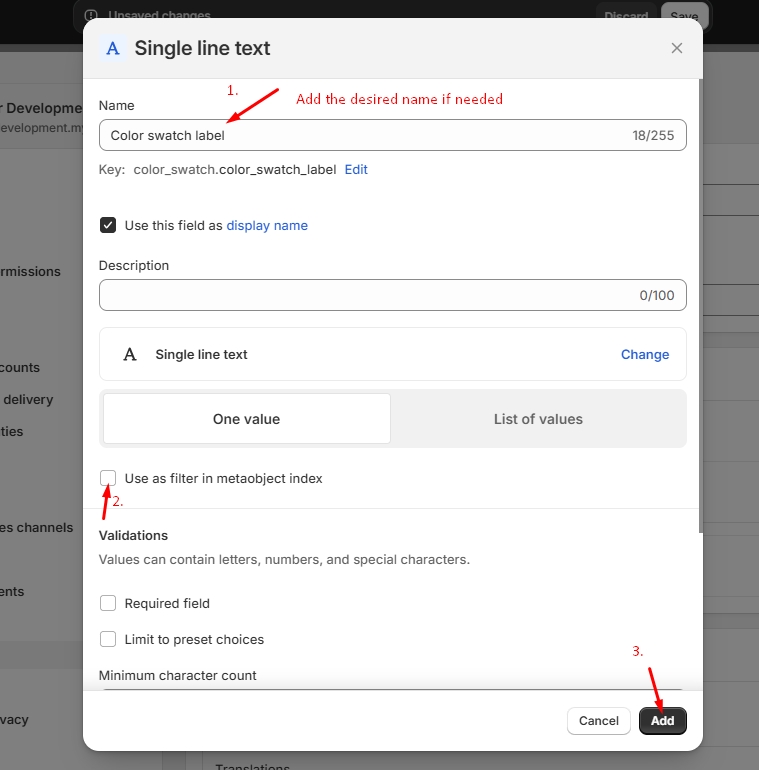Uncheck Use this field as display name
The height and width of the screenshot is (770, 759).
click(x=108, y=225)
